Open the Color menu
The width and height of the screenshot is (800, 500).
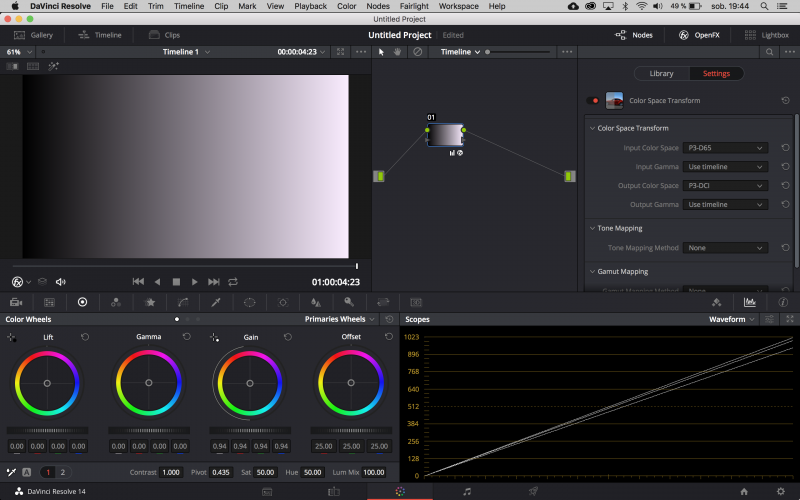(346, 6)
